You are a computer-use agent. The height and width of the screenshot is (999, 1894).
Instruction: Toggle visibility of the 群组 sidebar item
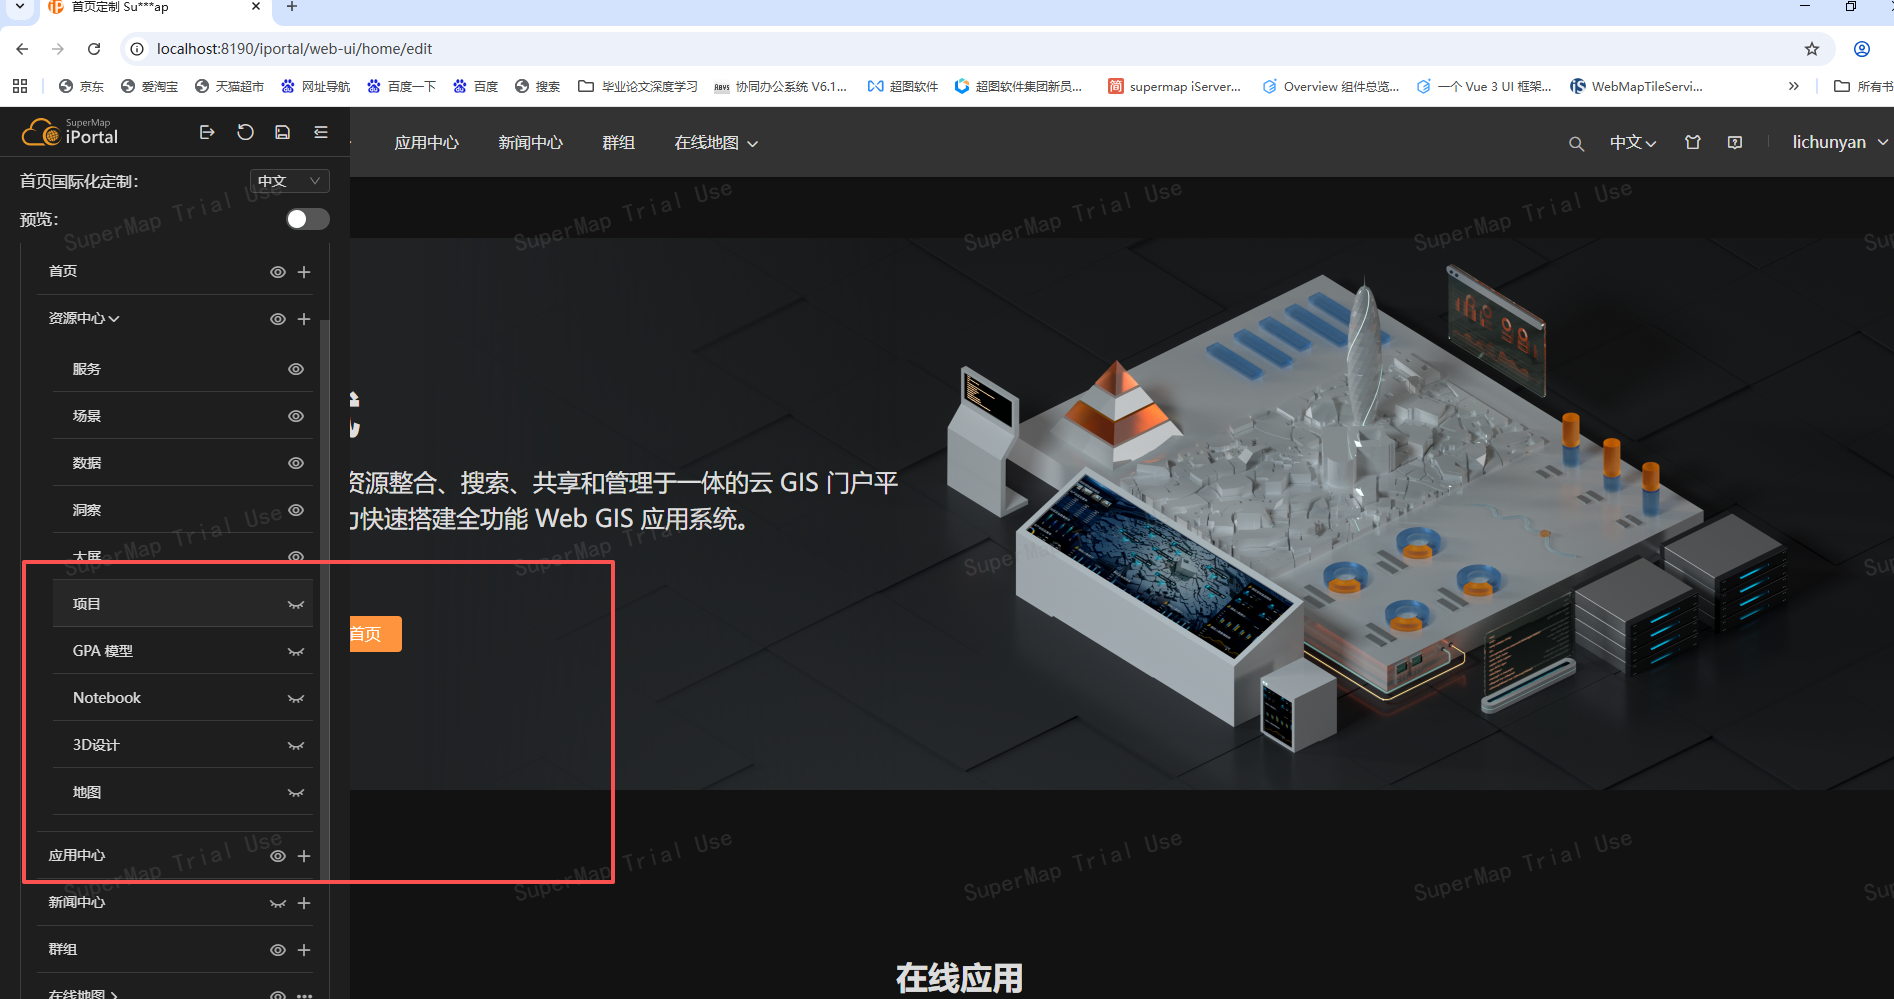(278, 950)
